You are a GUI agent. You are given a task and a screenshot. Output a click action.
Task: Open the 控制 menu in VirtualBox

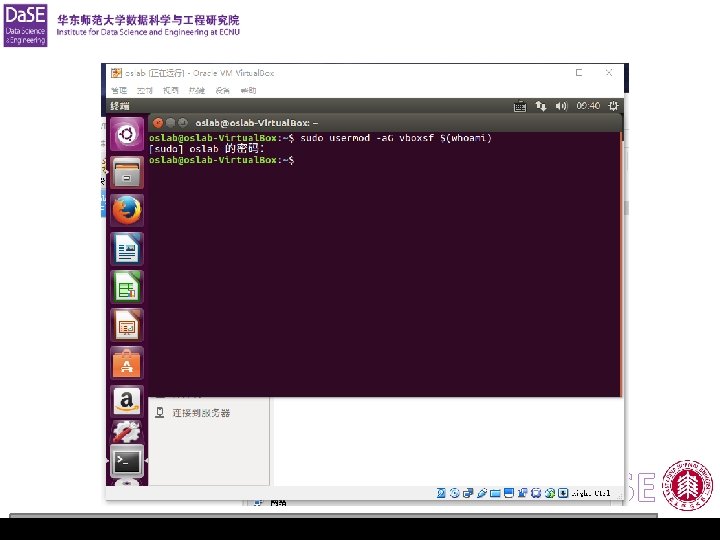click(x=145, y=90)
